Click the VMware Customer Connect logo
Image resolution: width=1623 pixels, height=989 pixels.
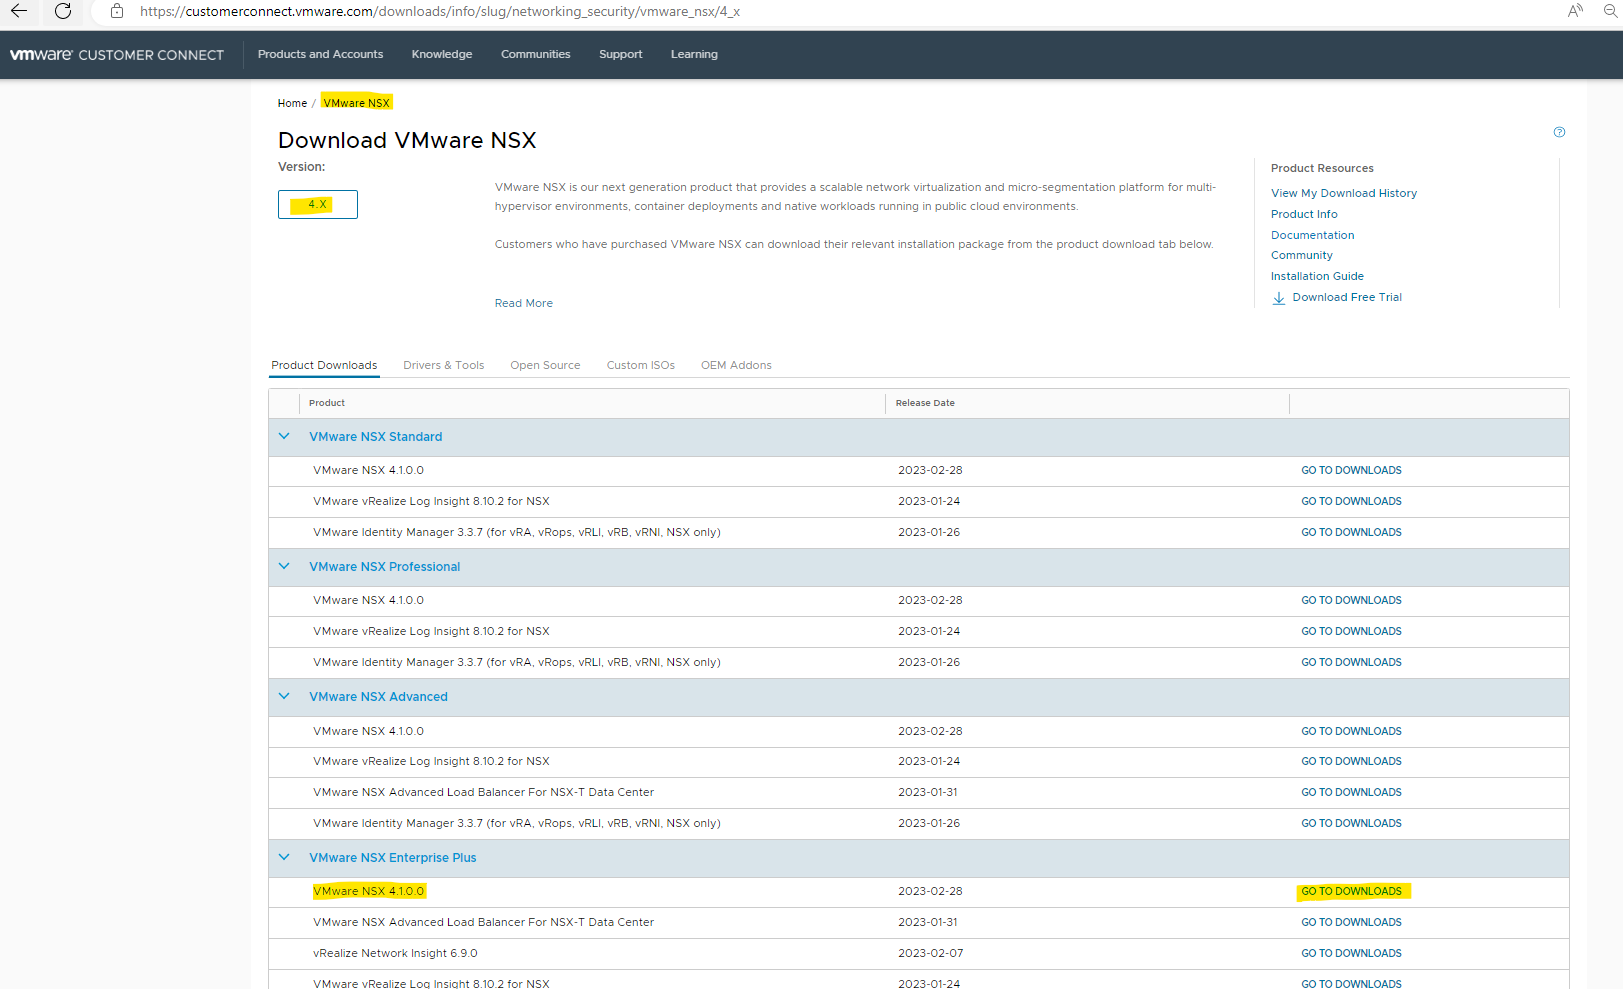(x=117, y=55)
